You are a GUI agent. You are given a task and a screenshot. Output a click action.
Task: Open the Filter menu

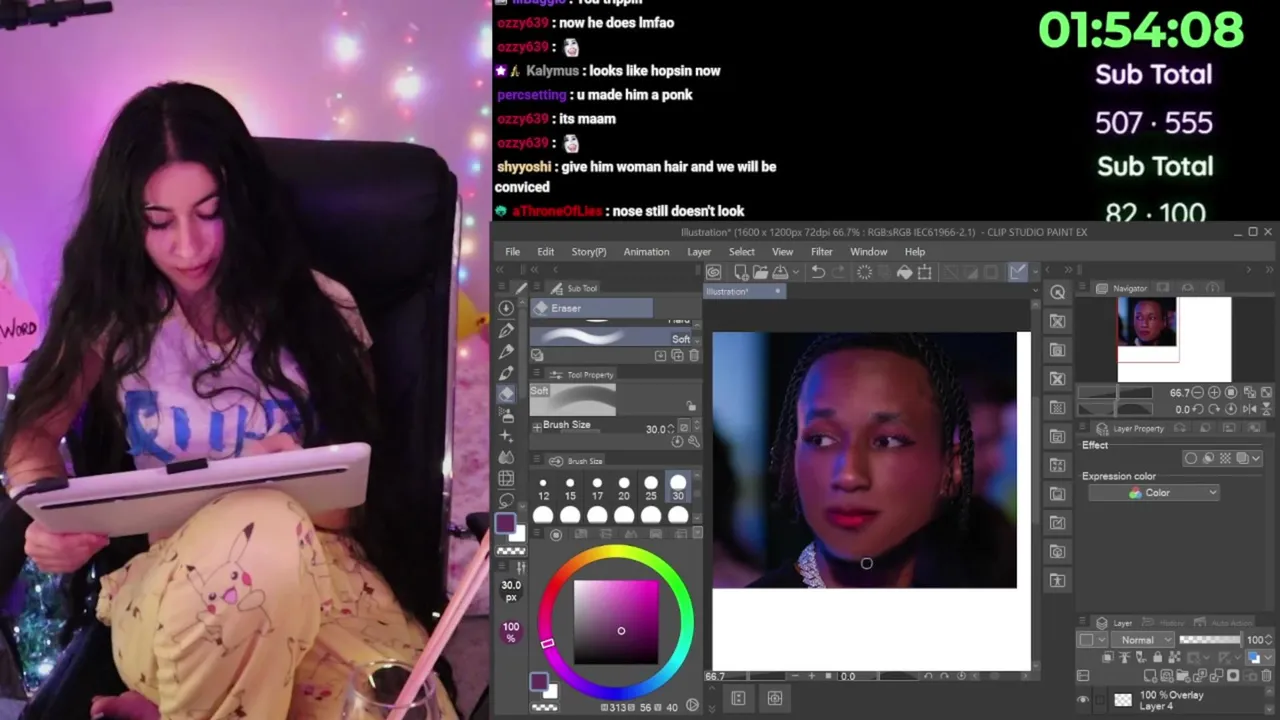(x=822, y=252)
